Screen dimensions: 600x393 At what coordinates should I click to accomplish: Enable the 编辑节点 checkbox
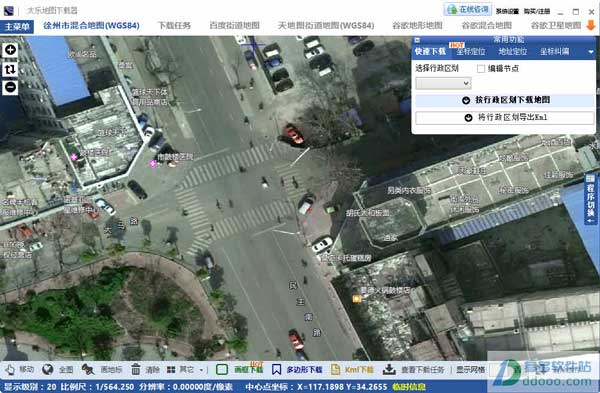[x=481, y=68]
